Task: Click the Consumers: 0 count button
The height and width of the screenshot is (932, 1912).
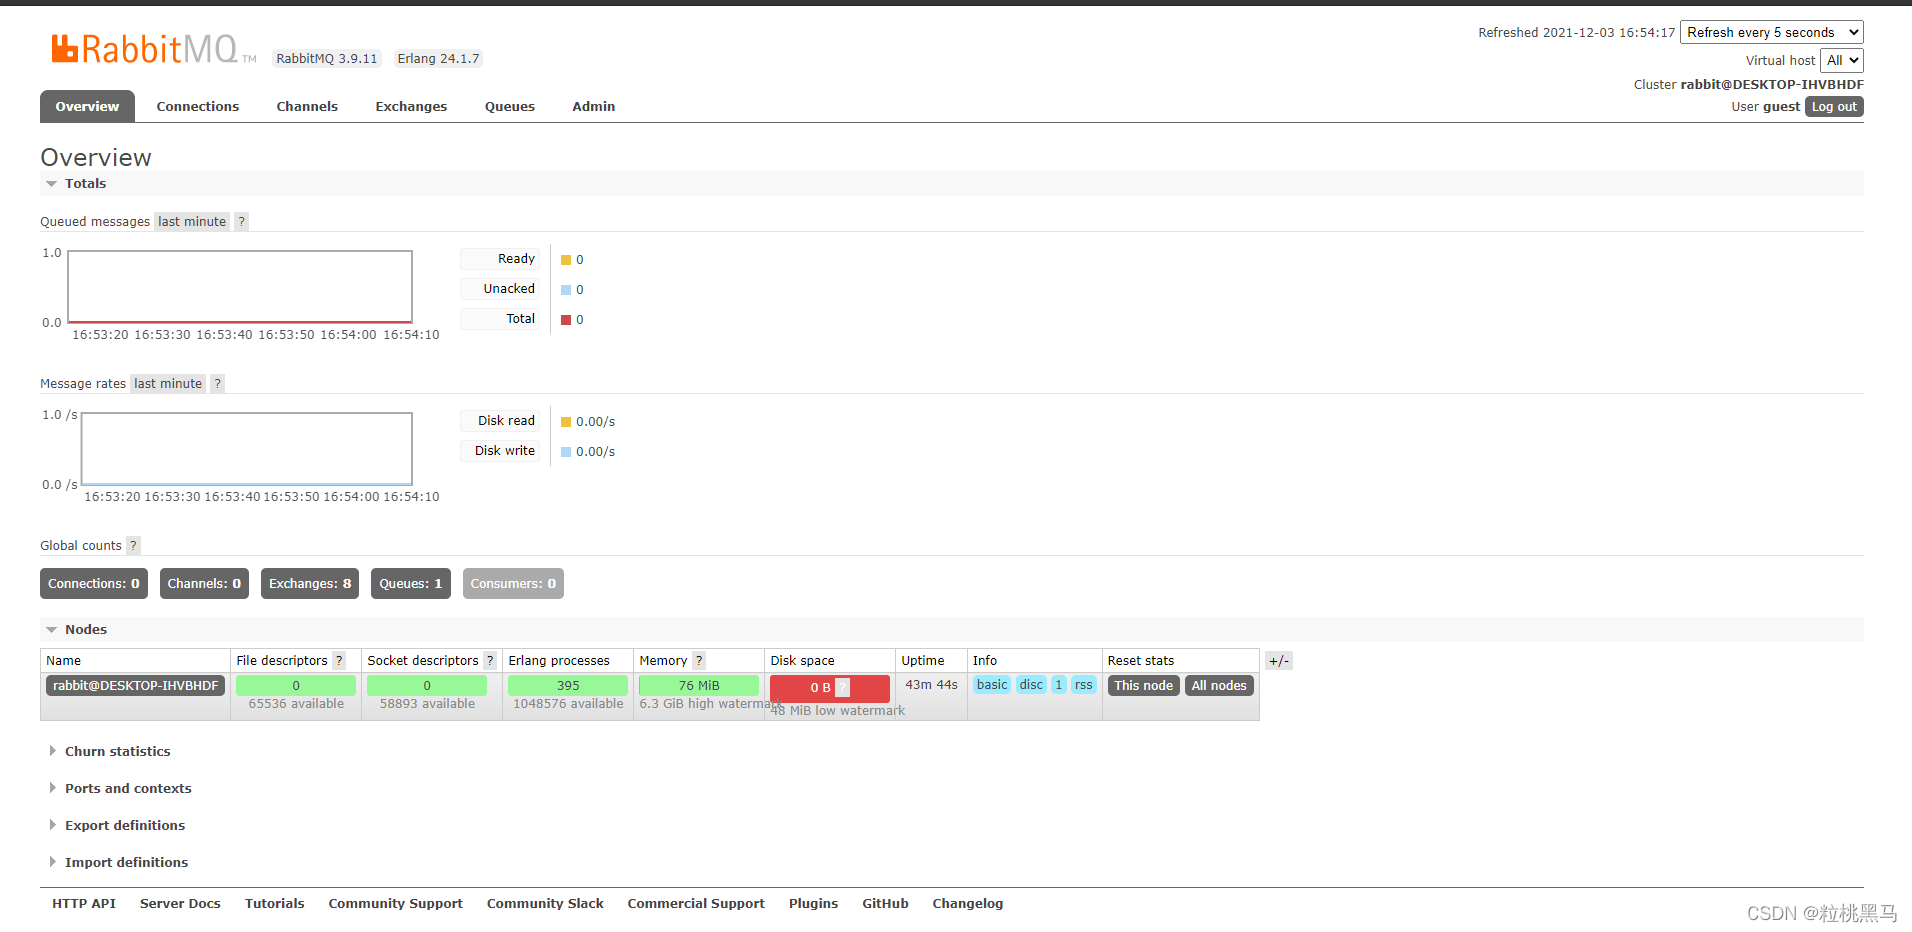Action: click(x=513, y=584)
